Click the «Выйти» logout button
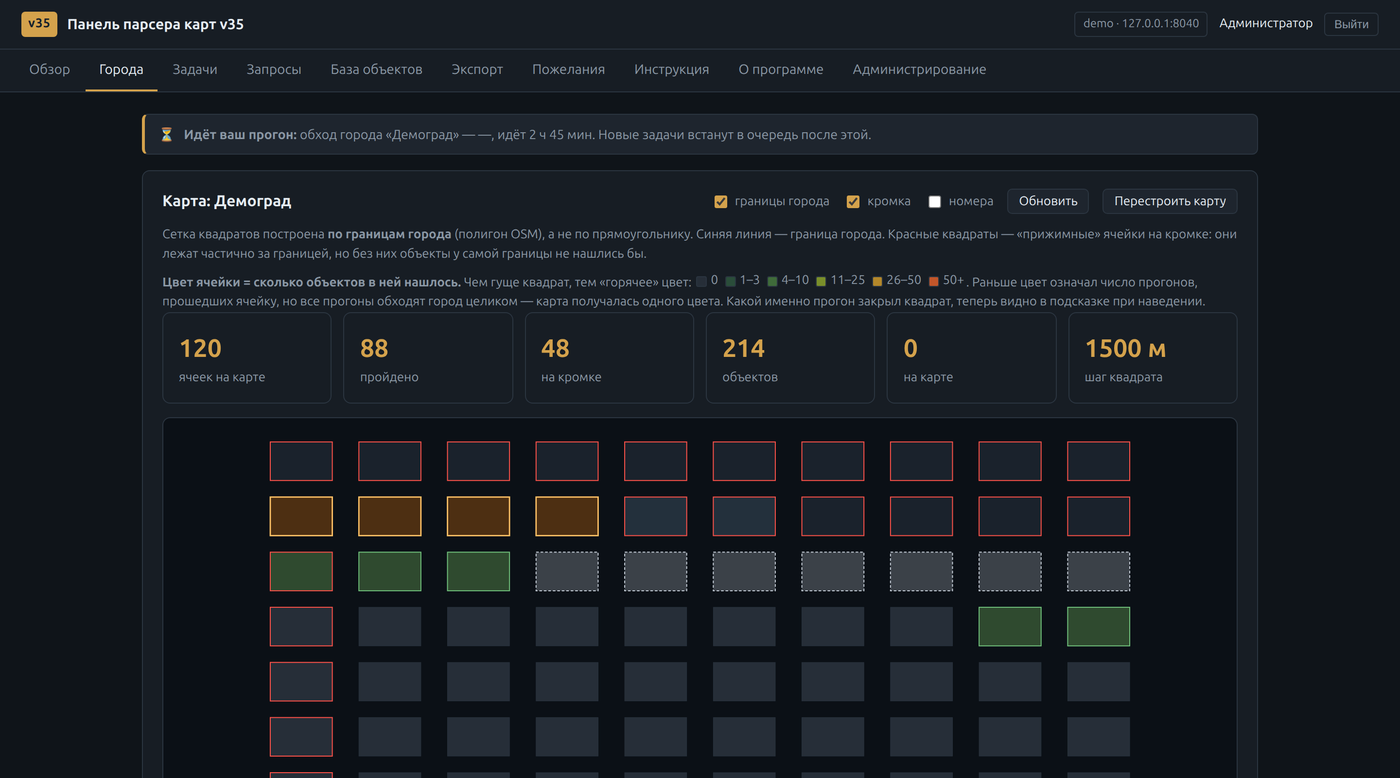The height and width of the screenshot is (778, 1400). pyautogui.click(x=1351, y=24)
